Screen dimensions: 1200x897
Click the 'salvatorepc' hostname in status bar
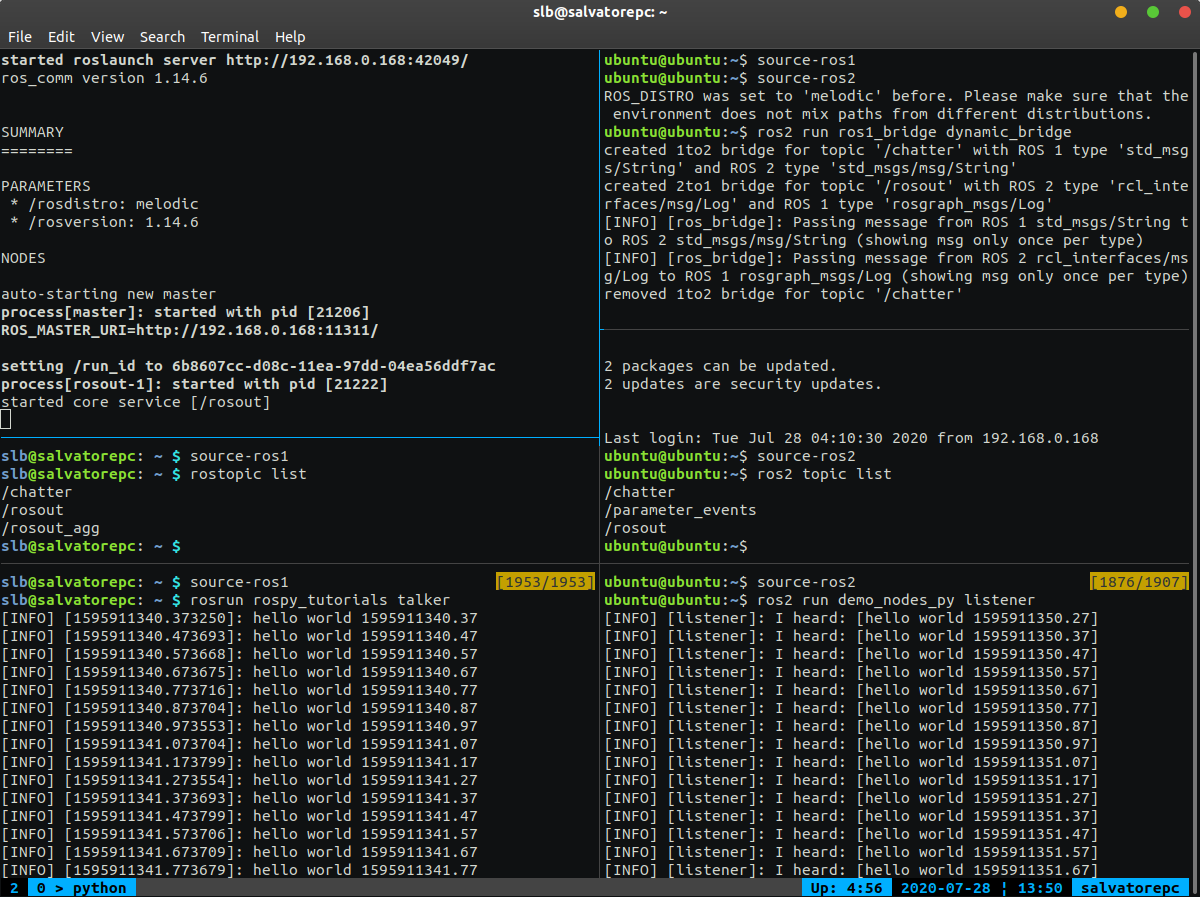tap(1130, 888)
